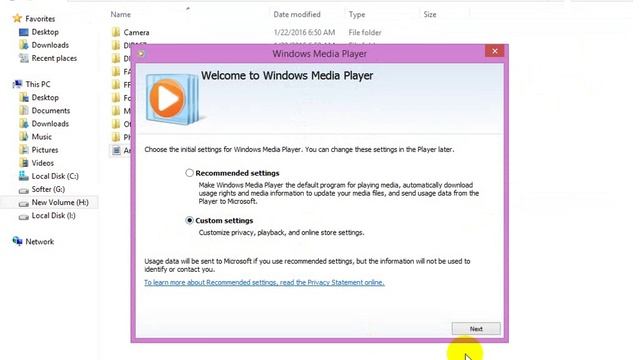This screenshot has width=640, height=360.
Task: Open the Privacy Statement online link
Action: pos(264,282)
